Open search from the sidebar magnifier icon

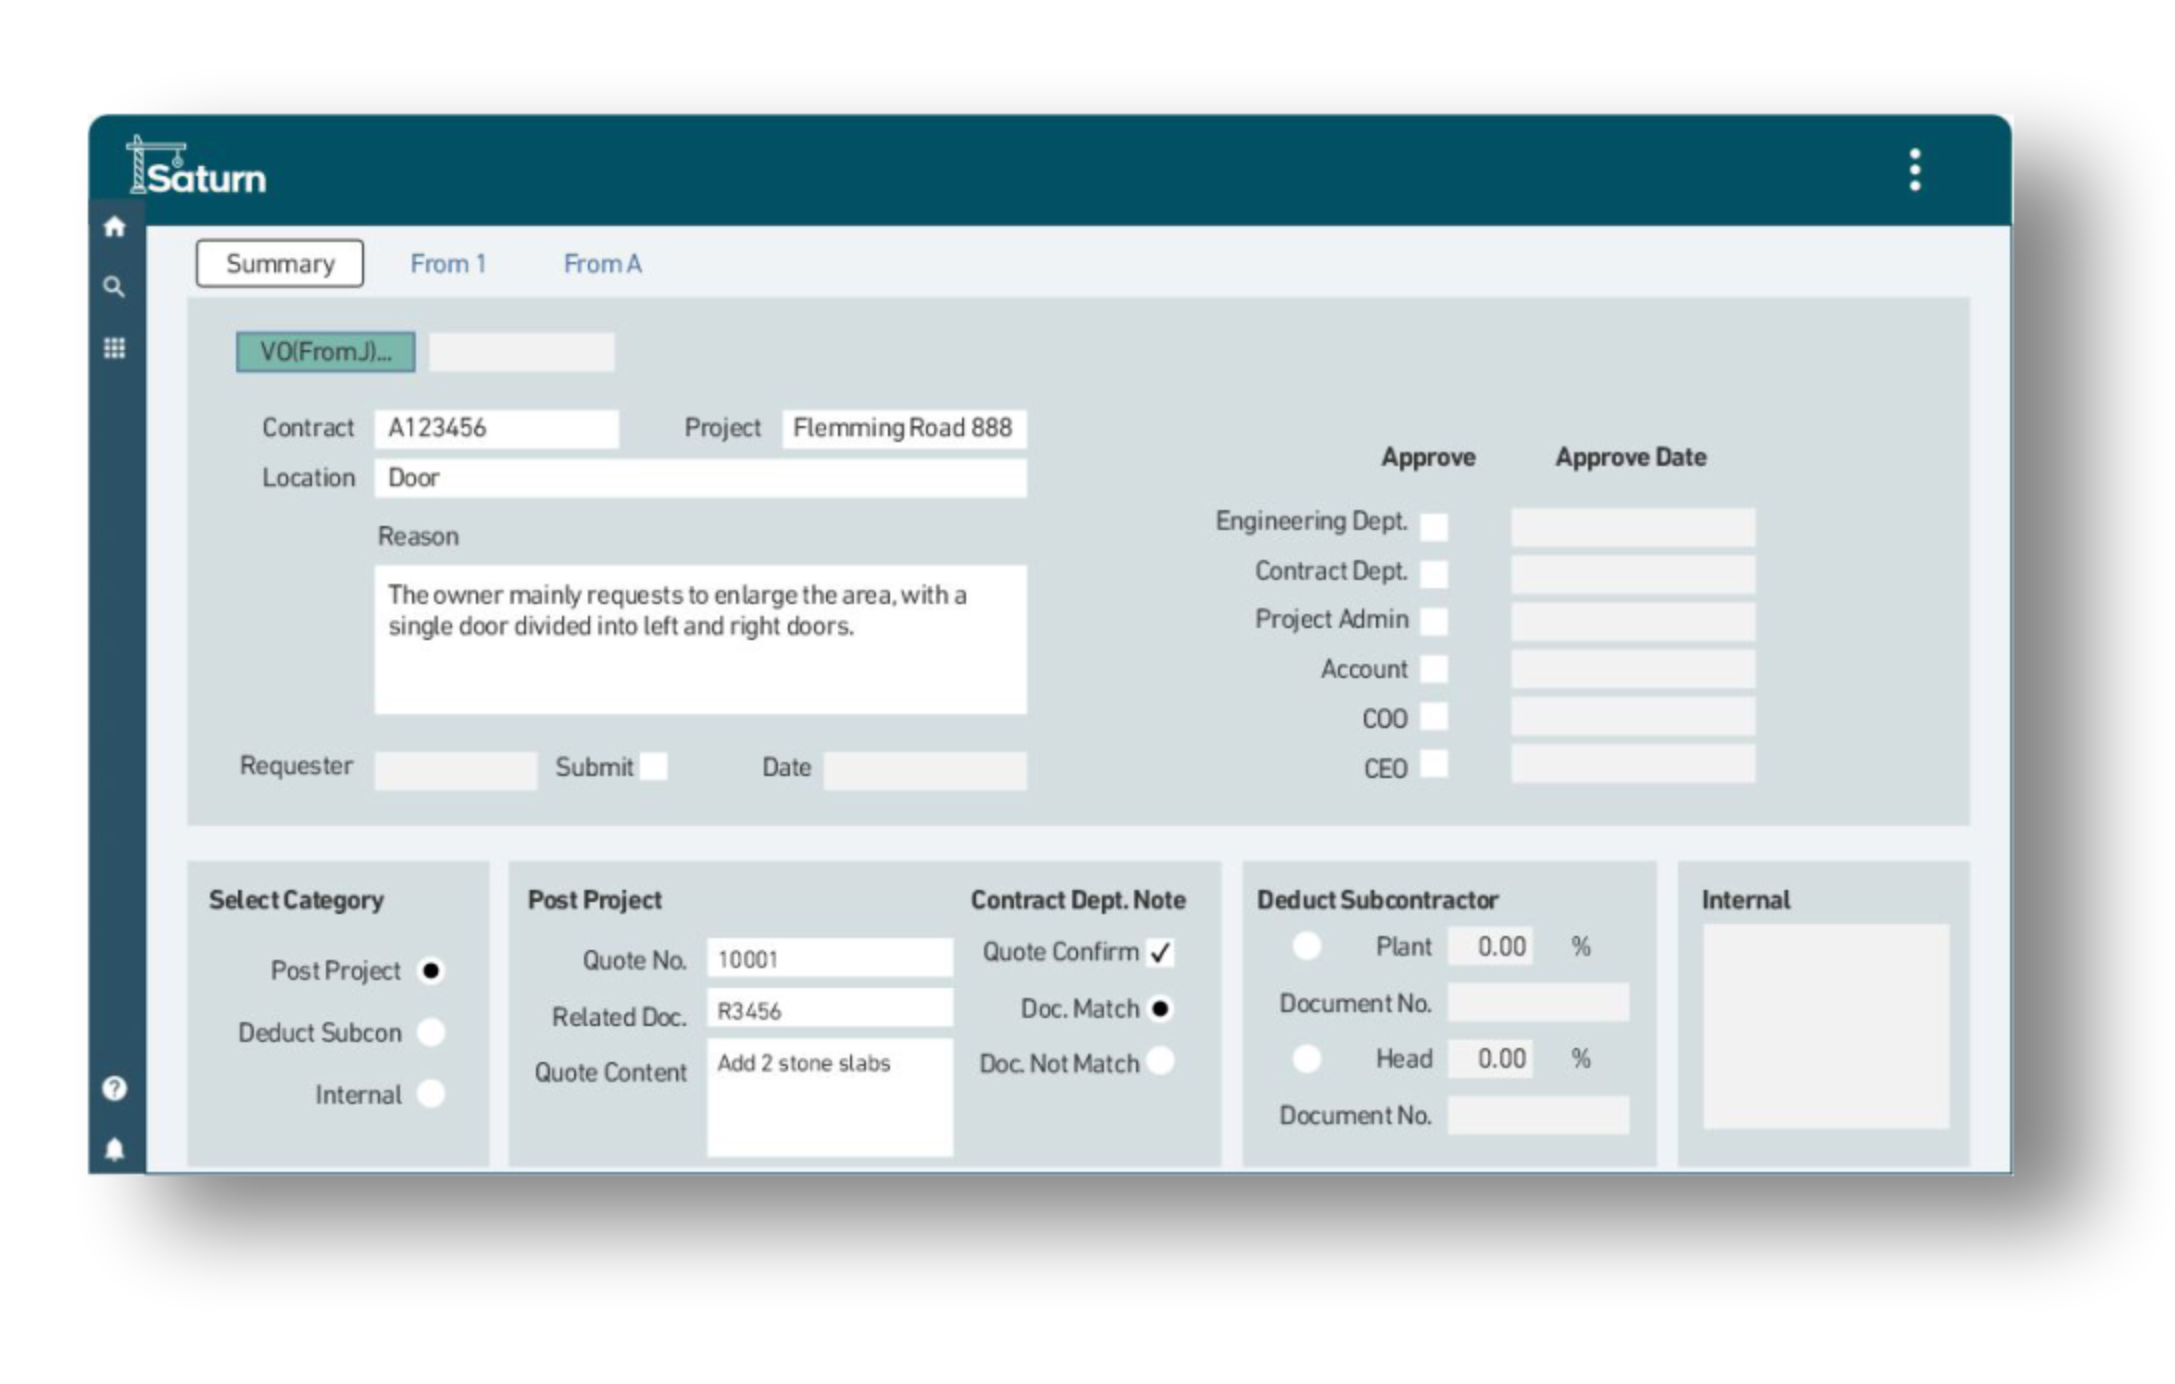pos(114,288)
